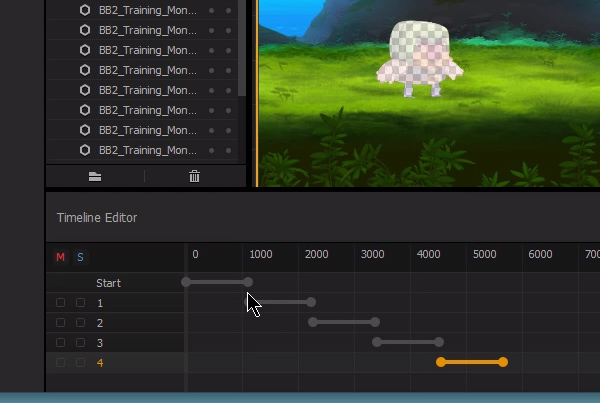Check the mute box for timeline row 2
The width and height of the screenshot is (600, 403).
60,323
